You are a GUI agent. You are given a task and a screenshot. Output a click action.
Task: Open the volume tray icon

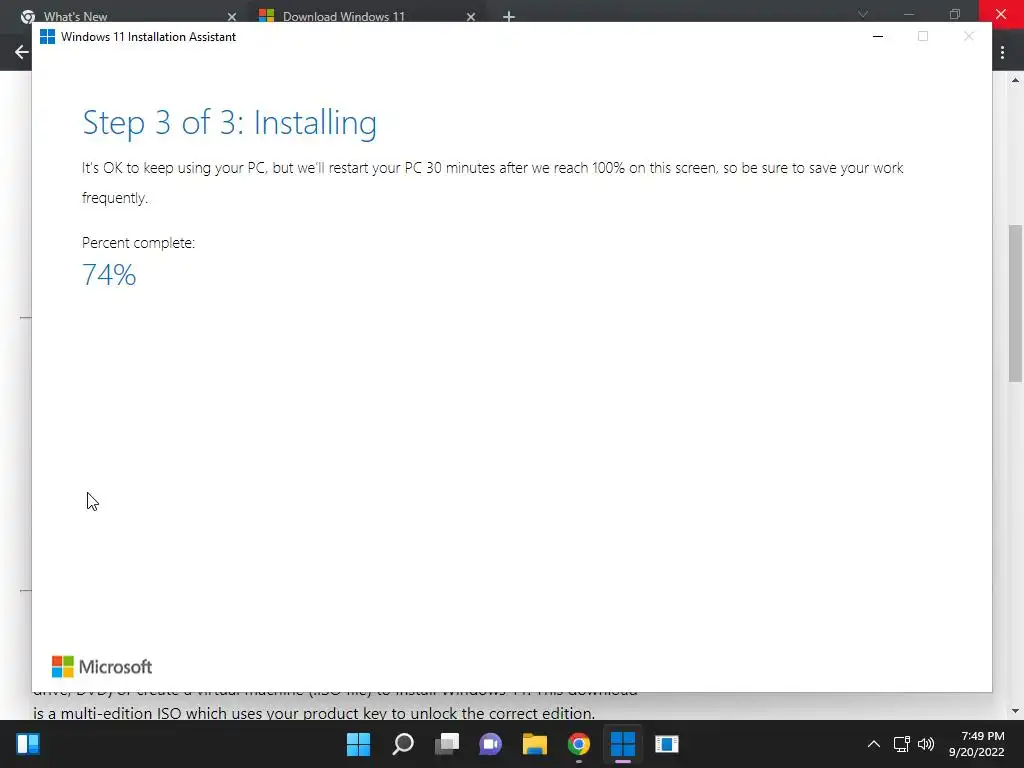pyautogui.click(x=926, y=744)
